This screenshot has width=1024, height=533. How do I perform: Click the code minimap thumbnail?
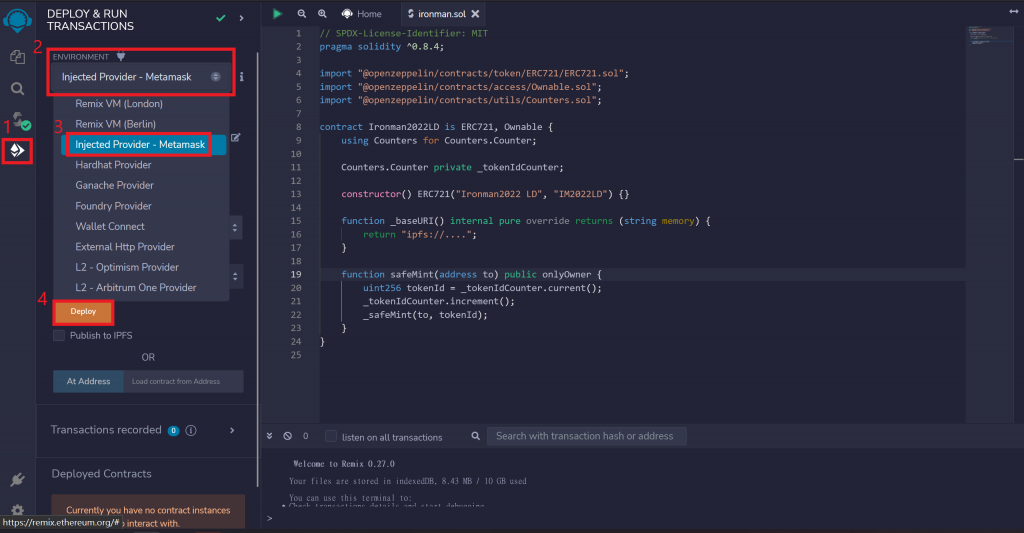[x=980, y=35]
